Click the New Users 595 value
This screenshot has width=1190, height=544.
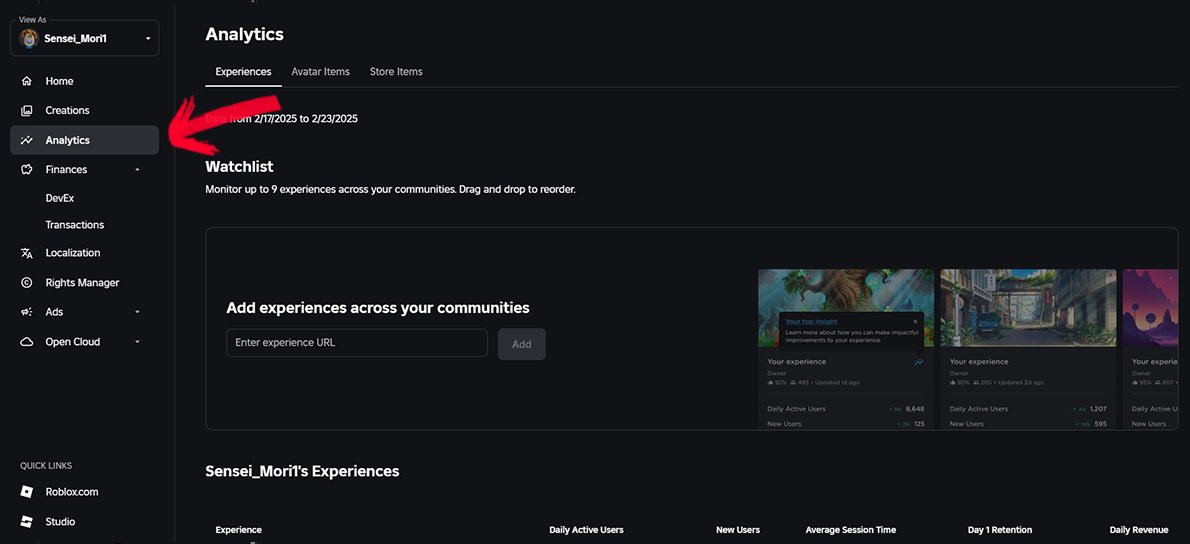(x=1101, y=424)
